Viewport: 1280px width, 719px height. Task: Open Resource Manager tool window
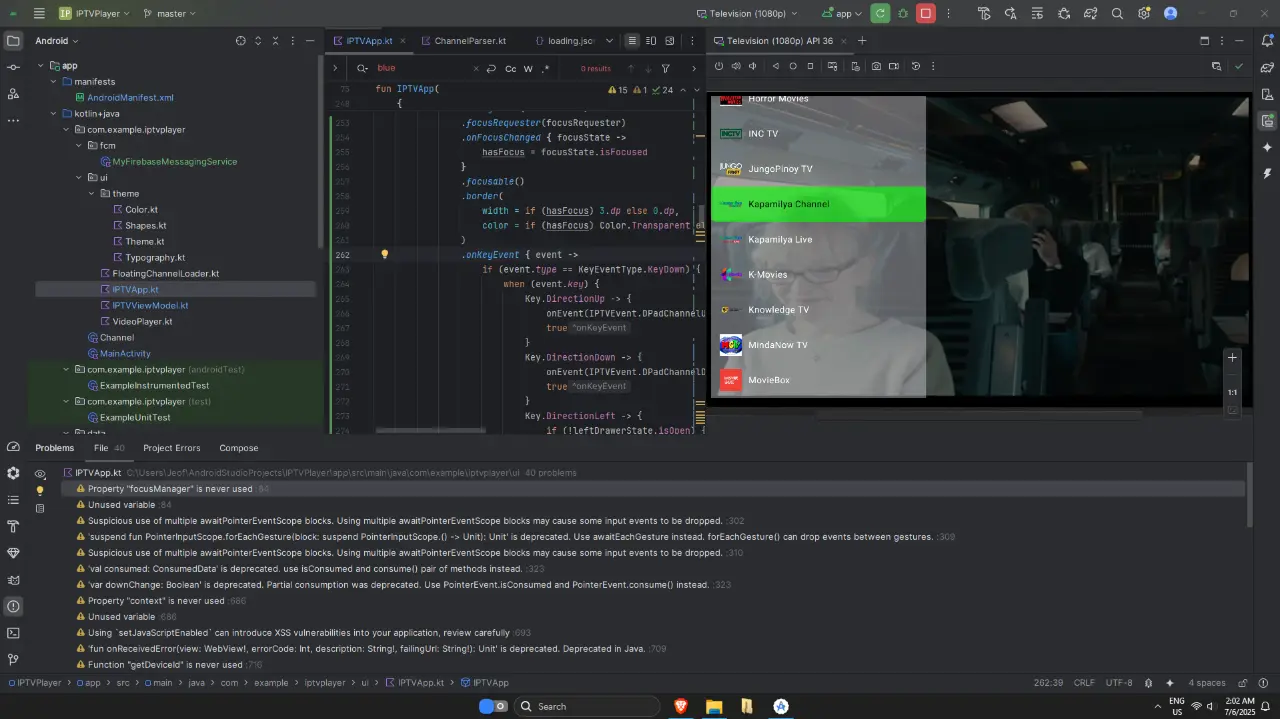pos(13,93)
